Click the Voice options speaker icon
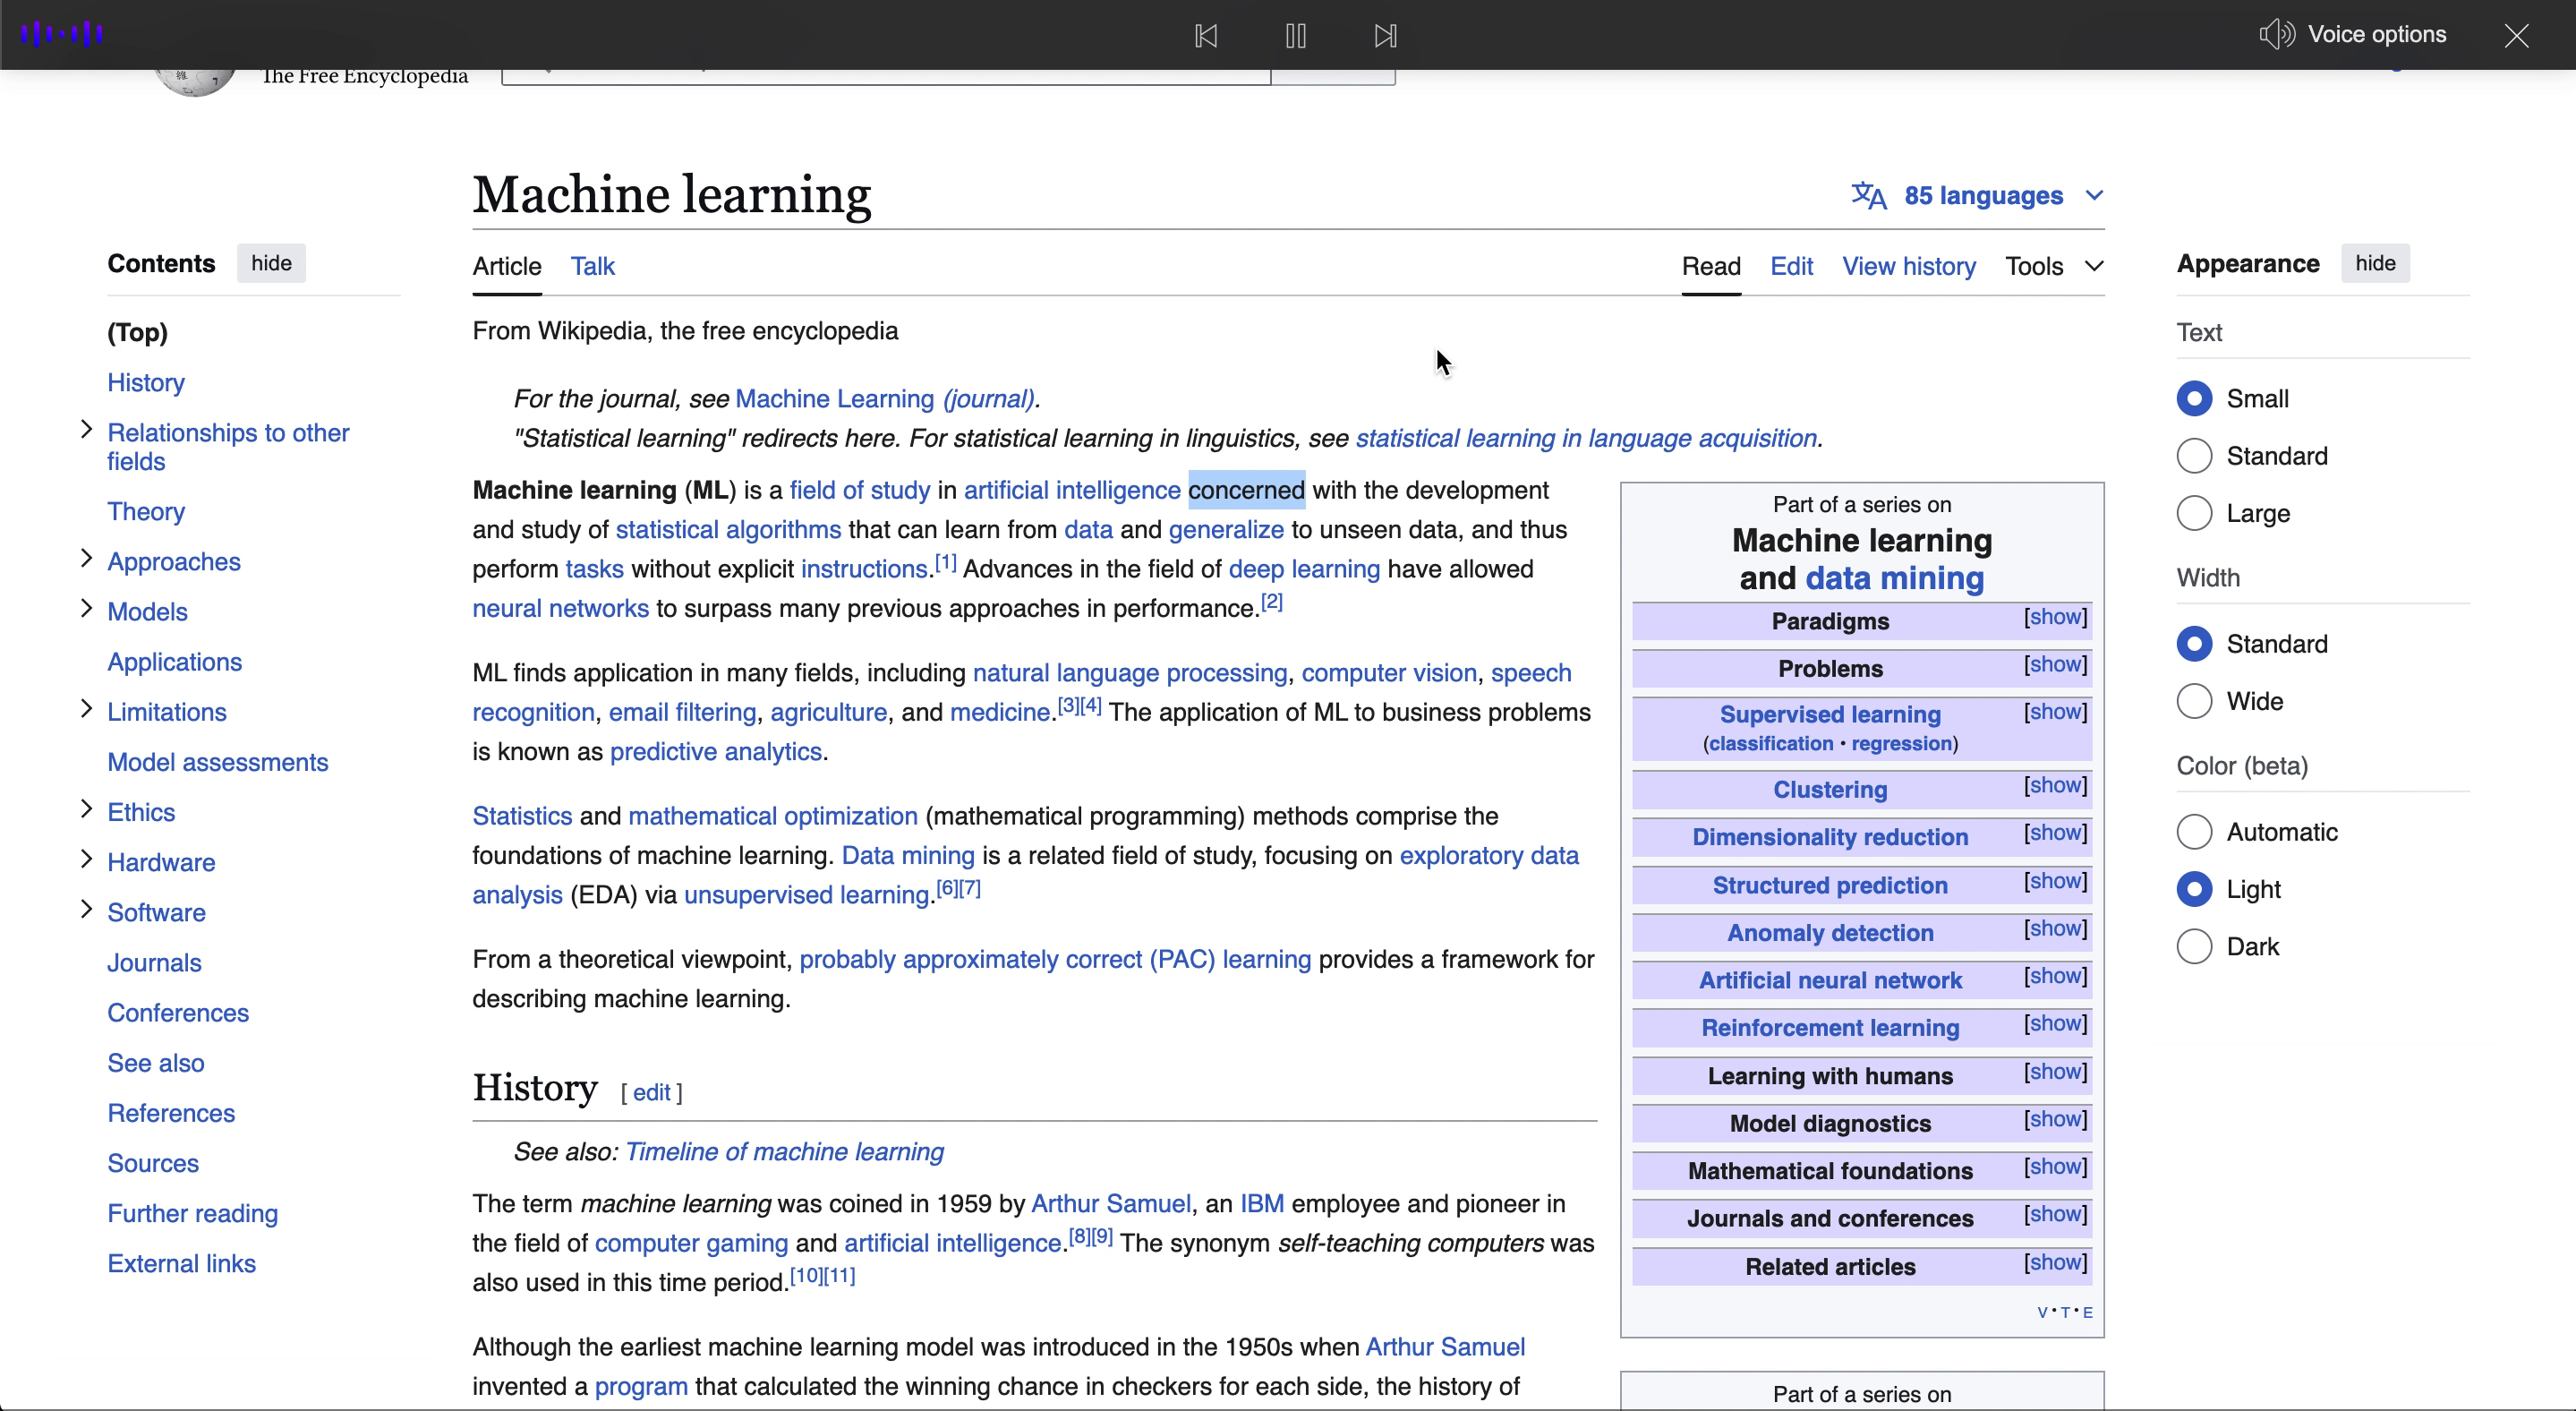2576x1411 pixels. 2277,34
